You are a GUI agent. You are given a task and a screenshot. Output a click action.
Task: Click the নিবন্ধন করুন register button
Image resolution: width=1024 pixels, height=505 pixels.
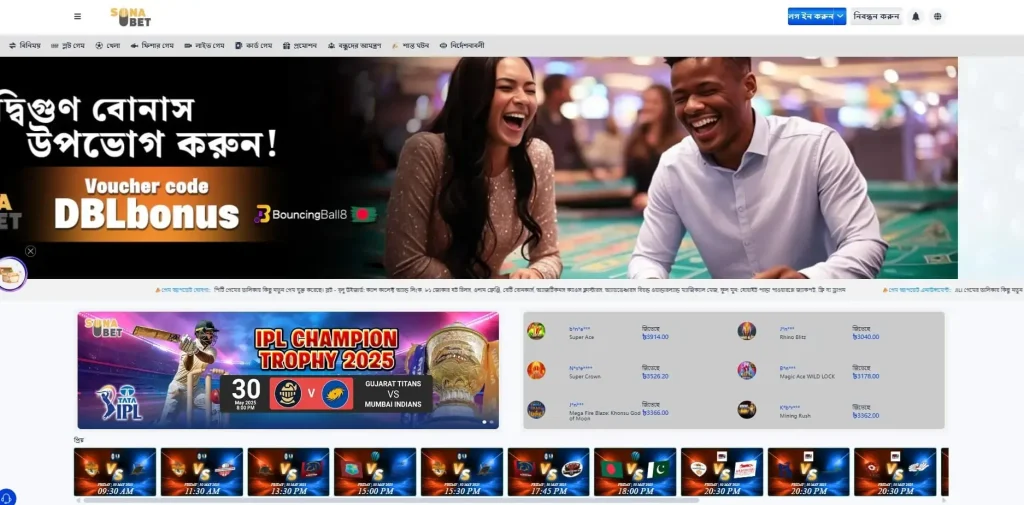(x=876, y=16)
